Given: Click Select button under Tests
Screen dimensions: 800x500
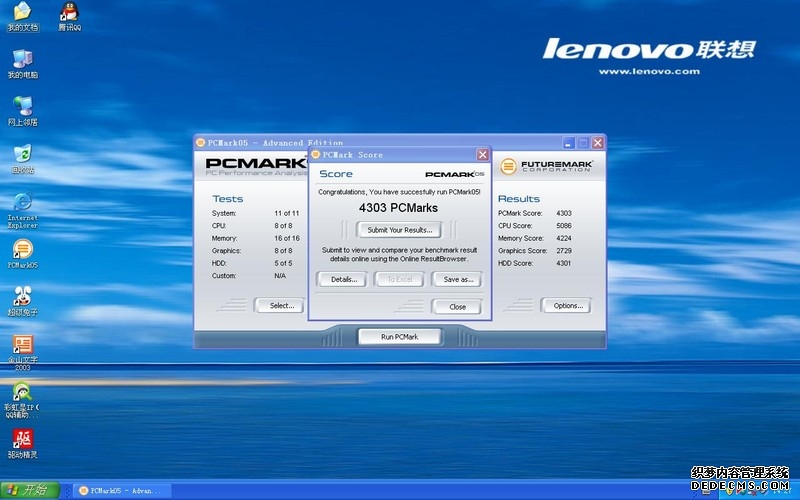Looking at the screenshot, I should click(282, 306).
